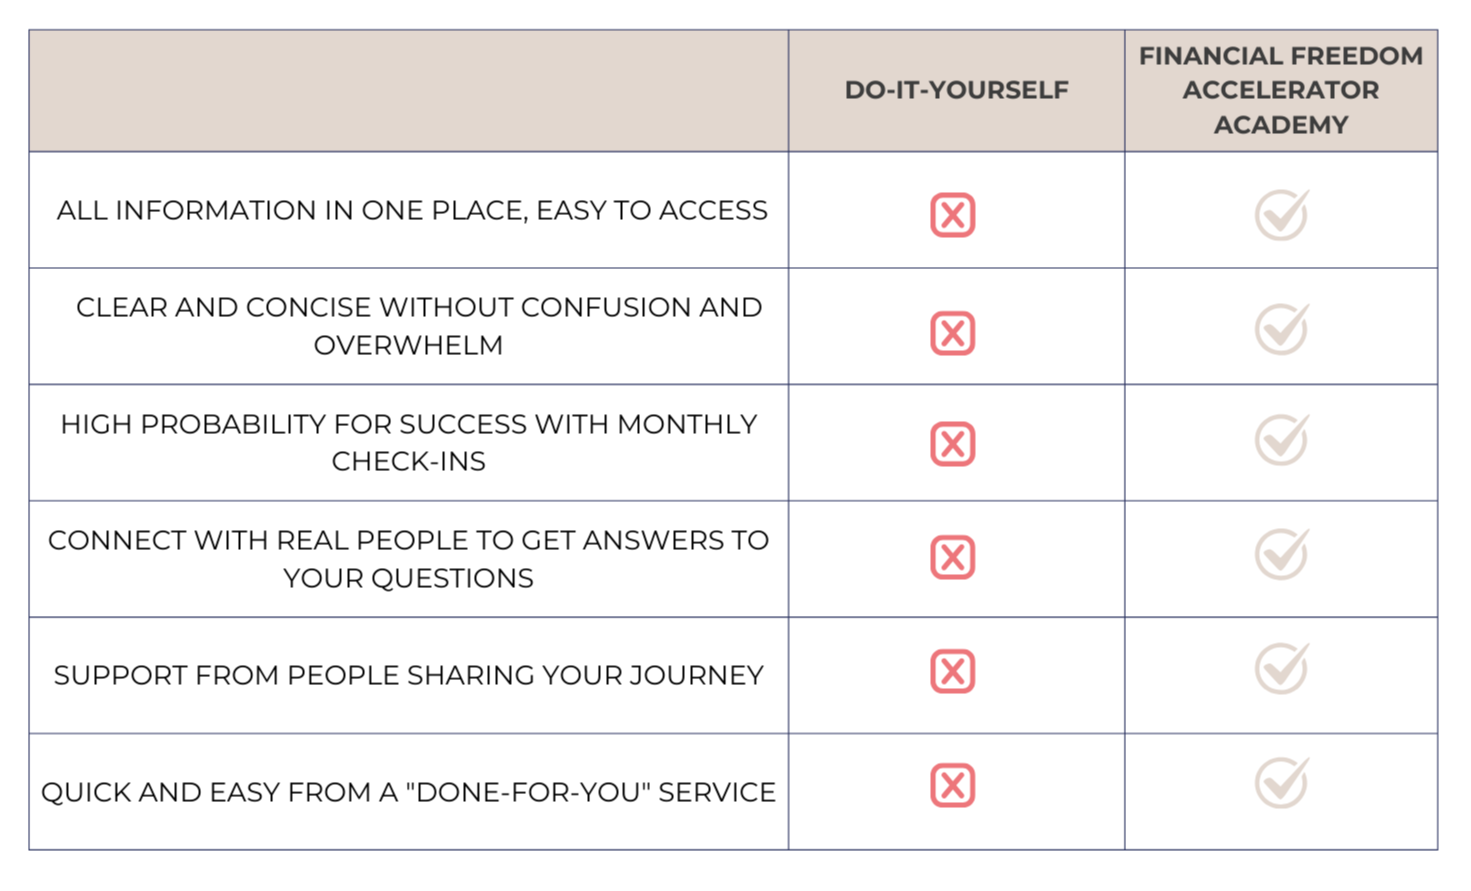The width and height of the screenshot is (1471, 891).
Task: Click the Academy checkmark in 'Support from people' row
Action: tap(1281, 668)
